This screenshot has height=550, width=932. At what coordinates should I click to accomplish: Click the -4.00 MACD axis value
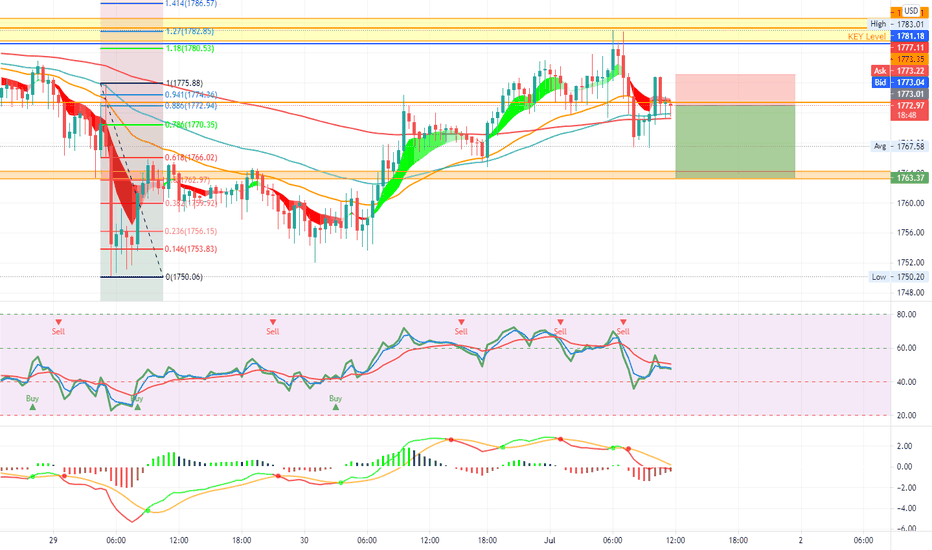point(905,508)
